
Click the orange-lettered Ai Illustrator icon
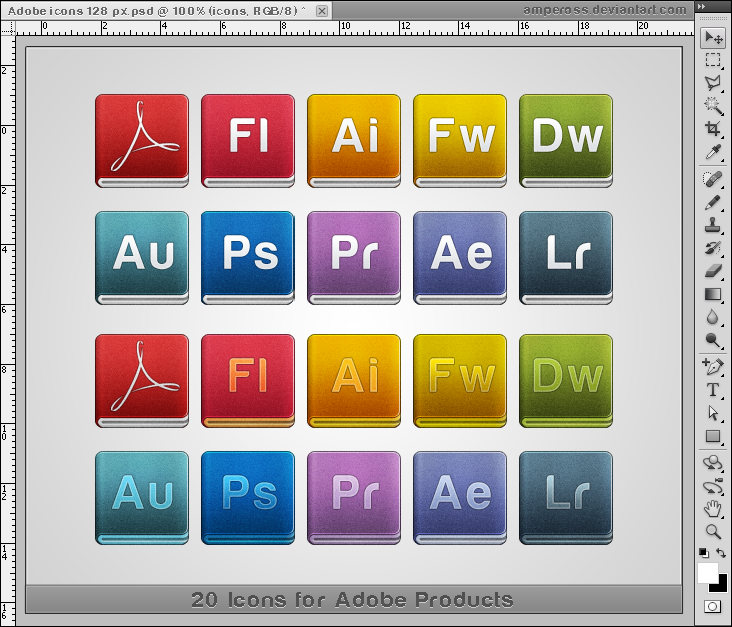click(x=354, y=381)
